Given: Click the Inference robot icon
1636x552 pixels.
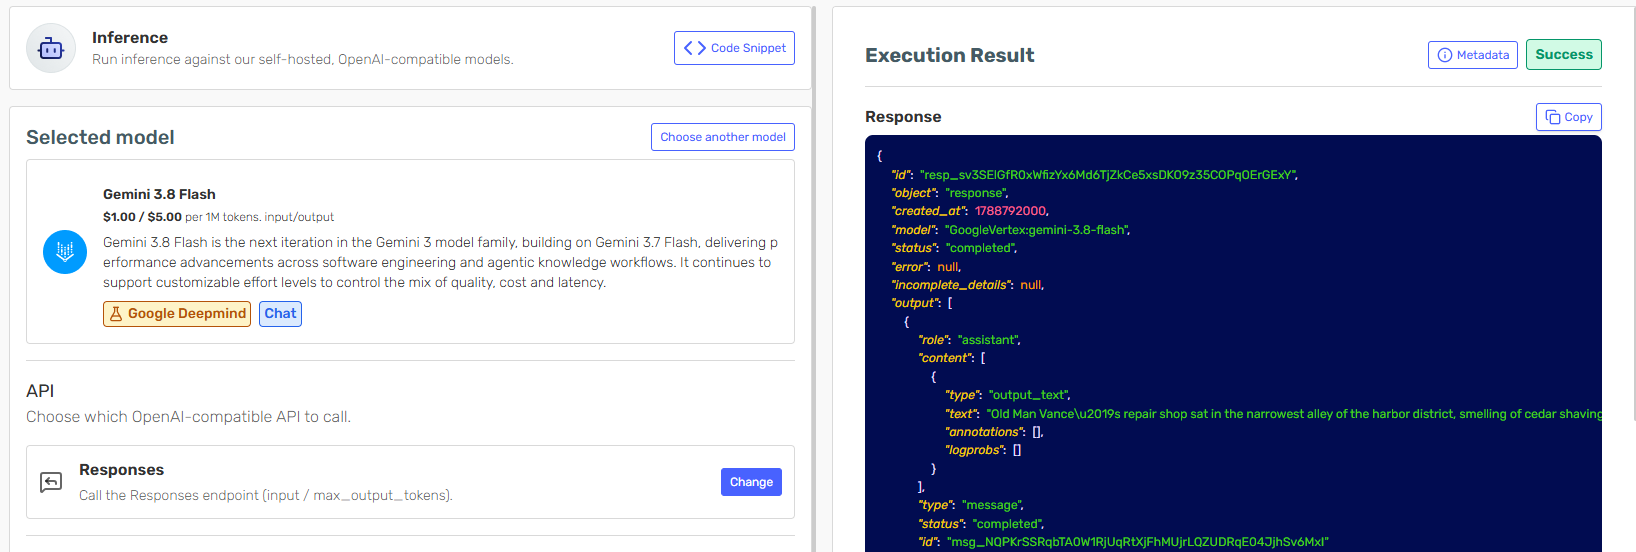Looking at the screenshot, I should (x=51, y=48).
